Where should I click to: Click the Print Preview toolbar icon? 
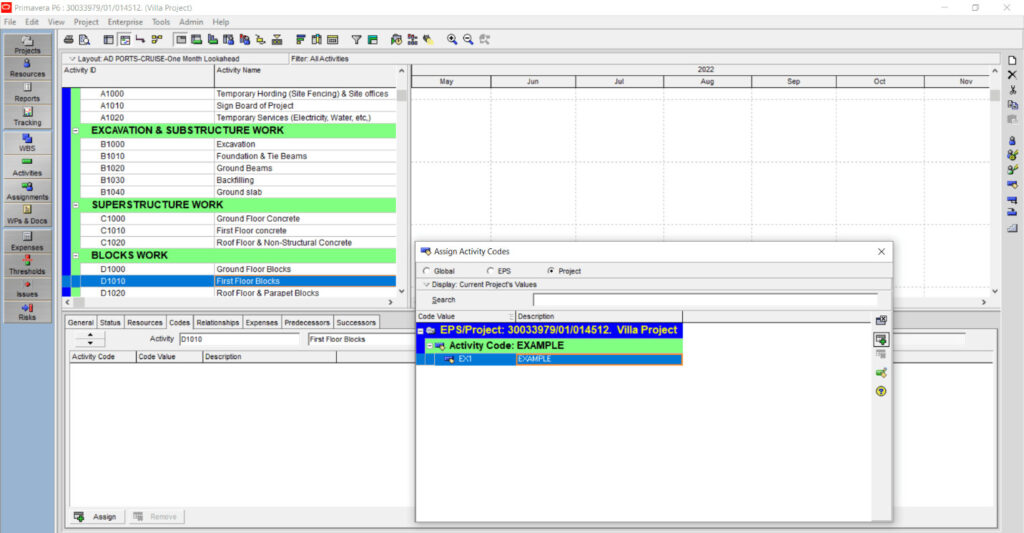(x=84, y=40)
